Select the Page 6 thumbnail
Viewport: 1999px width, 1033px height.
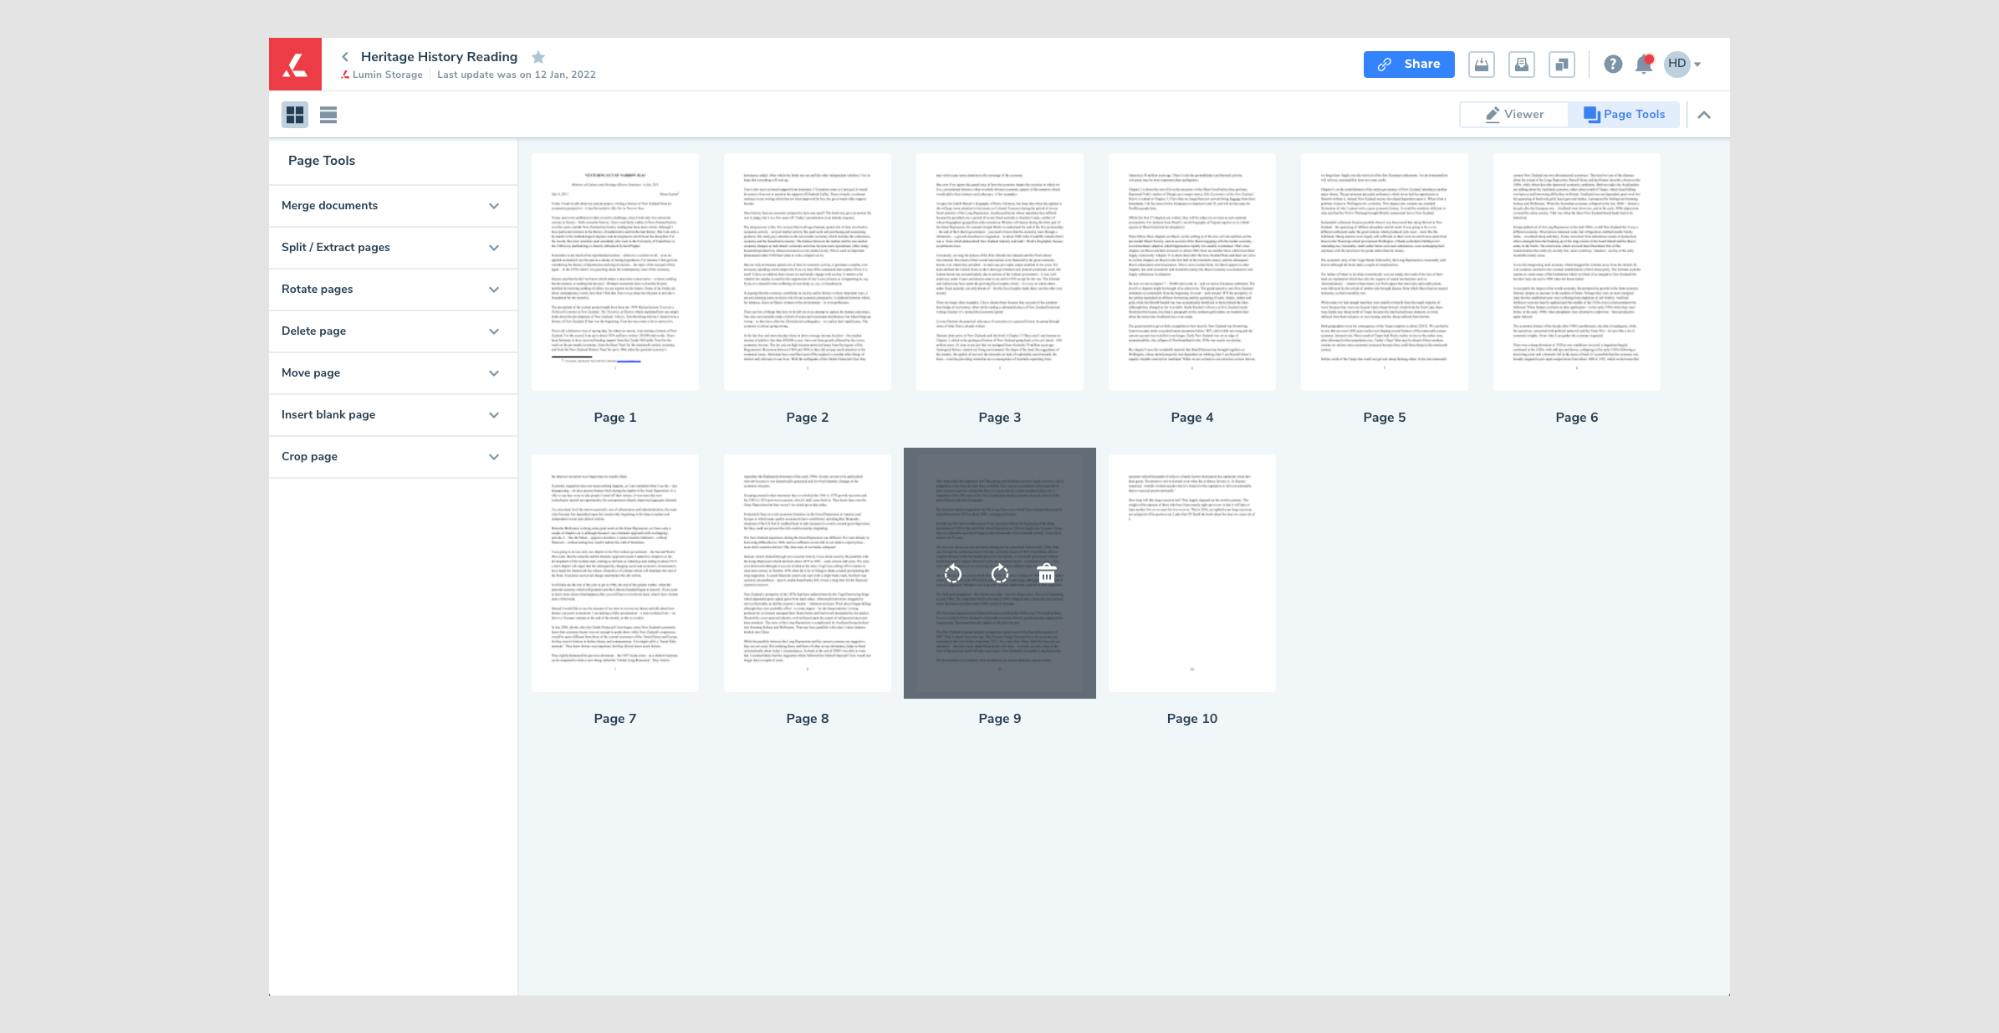1577,272
